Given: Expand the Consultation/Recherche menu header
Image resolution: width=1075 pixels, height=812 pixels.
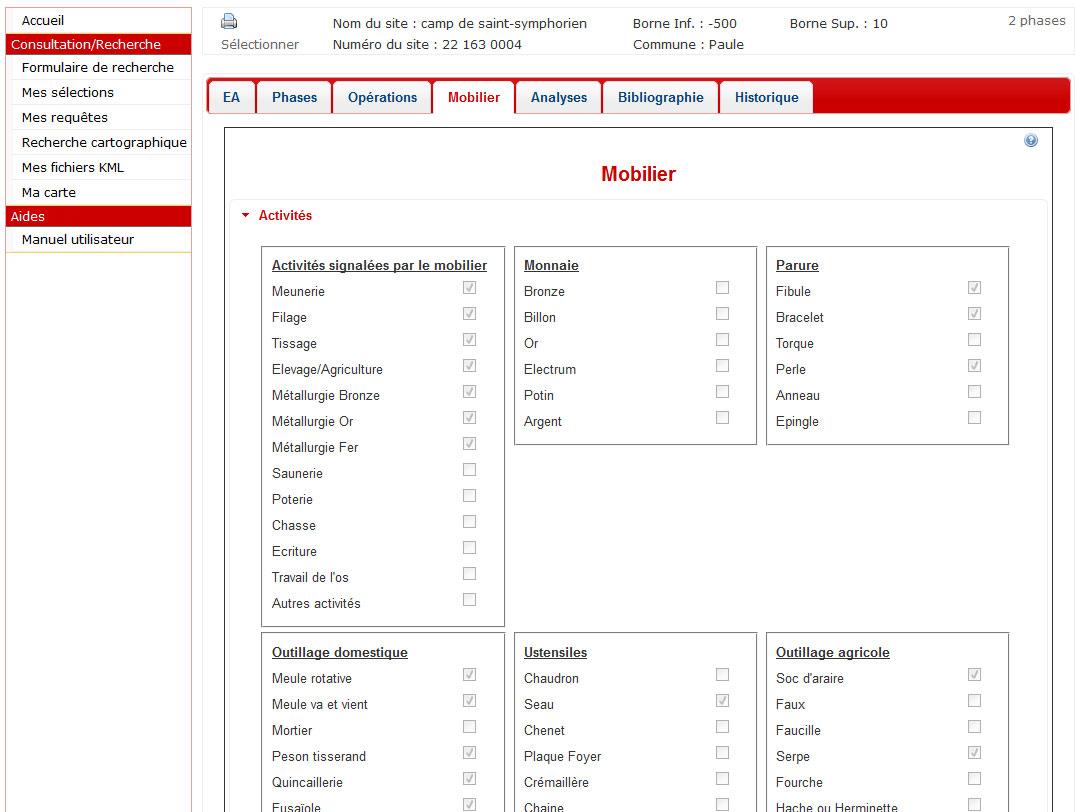Looking at the screenshot, I should click(x=86, y=44).
